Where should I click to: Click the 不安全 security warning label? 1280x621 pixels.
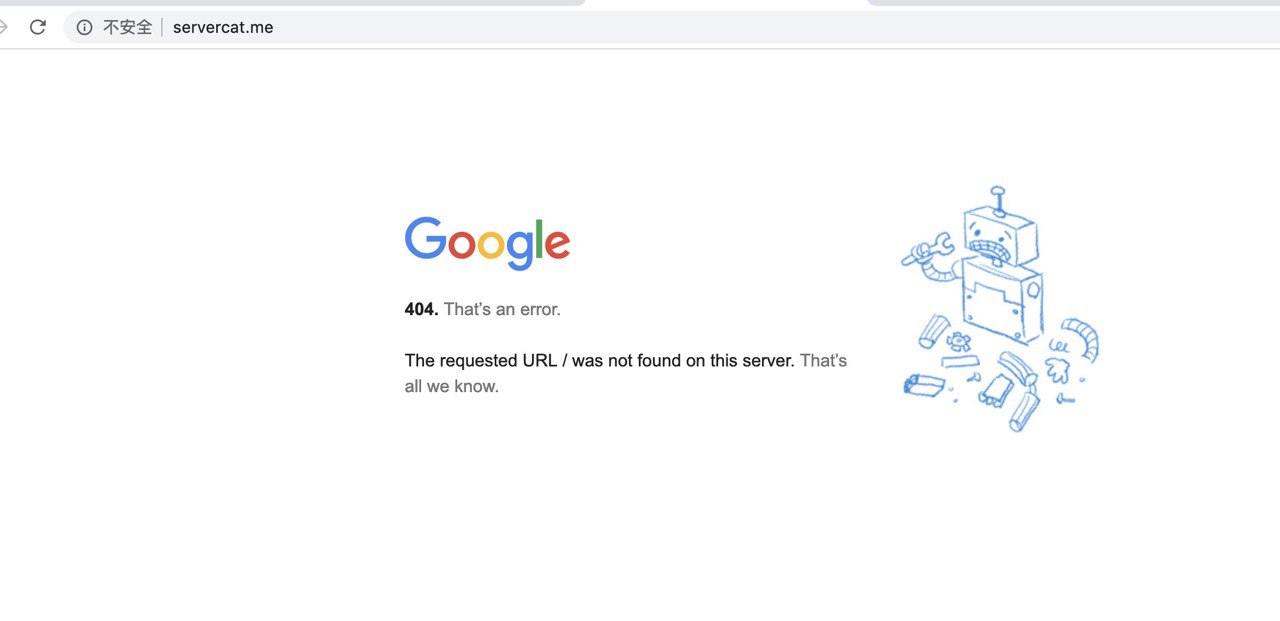click(x=127, y=27)
